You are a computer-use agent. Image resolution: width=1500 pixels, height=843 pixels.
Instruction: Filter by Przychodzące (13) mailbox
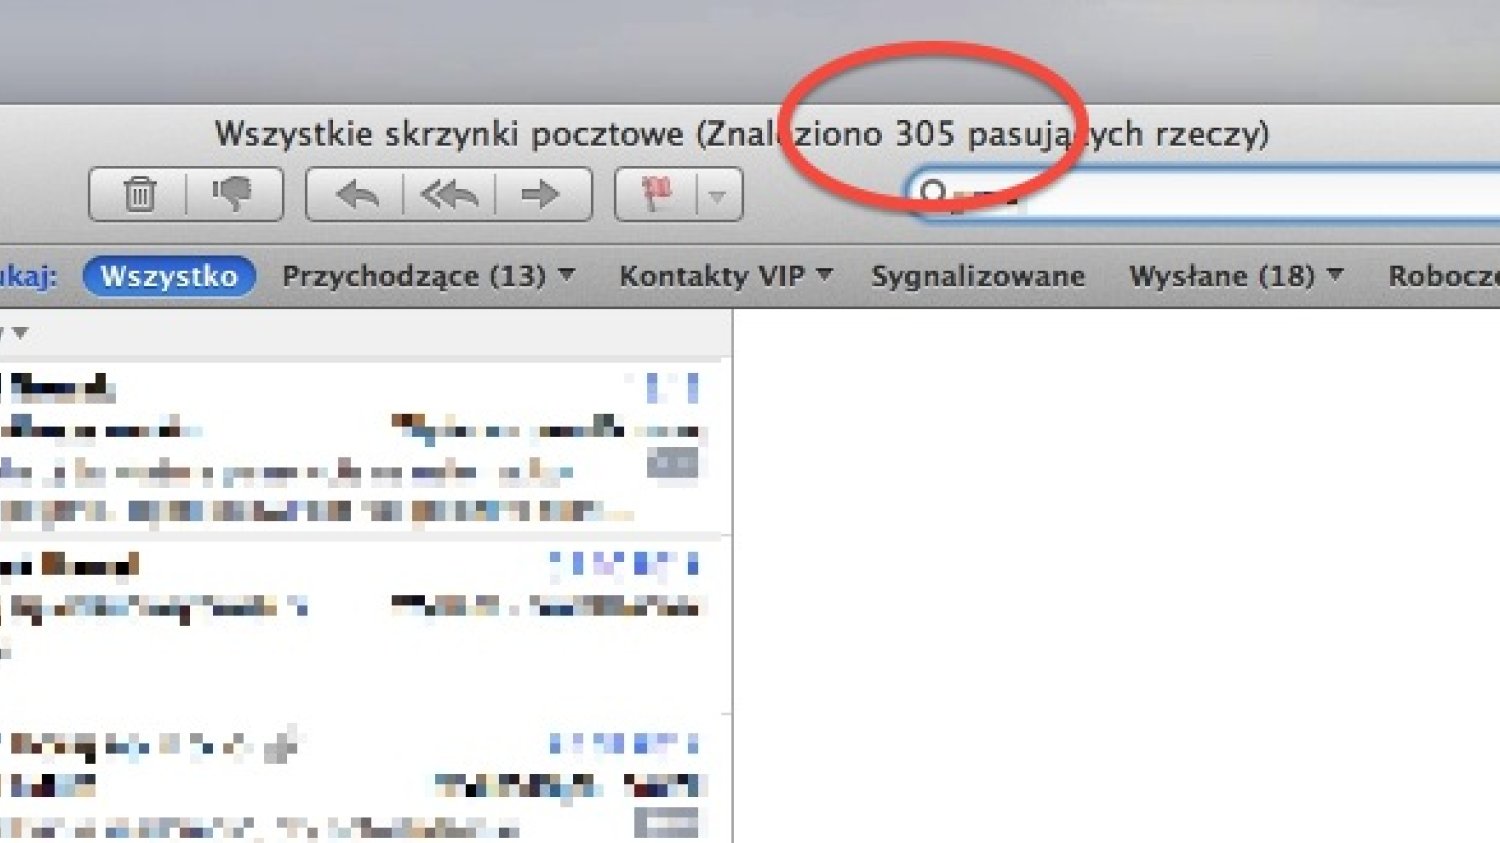point(413,276)
